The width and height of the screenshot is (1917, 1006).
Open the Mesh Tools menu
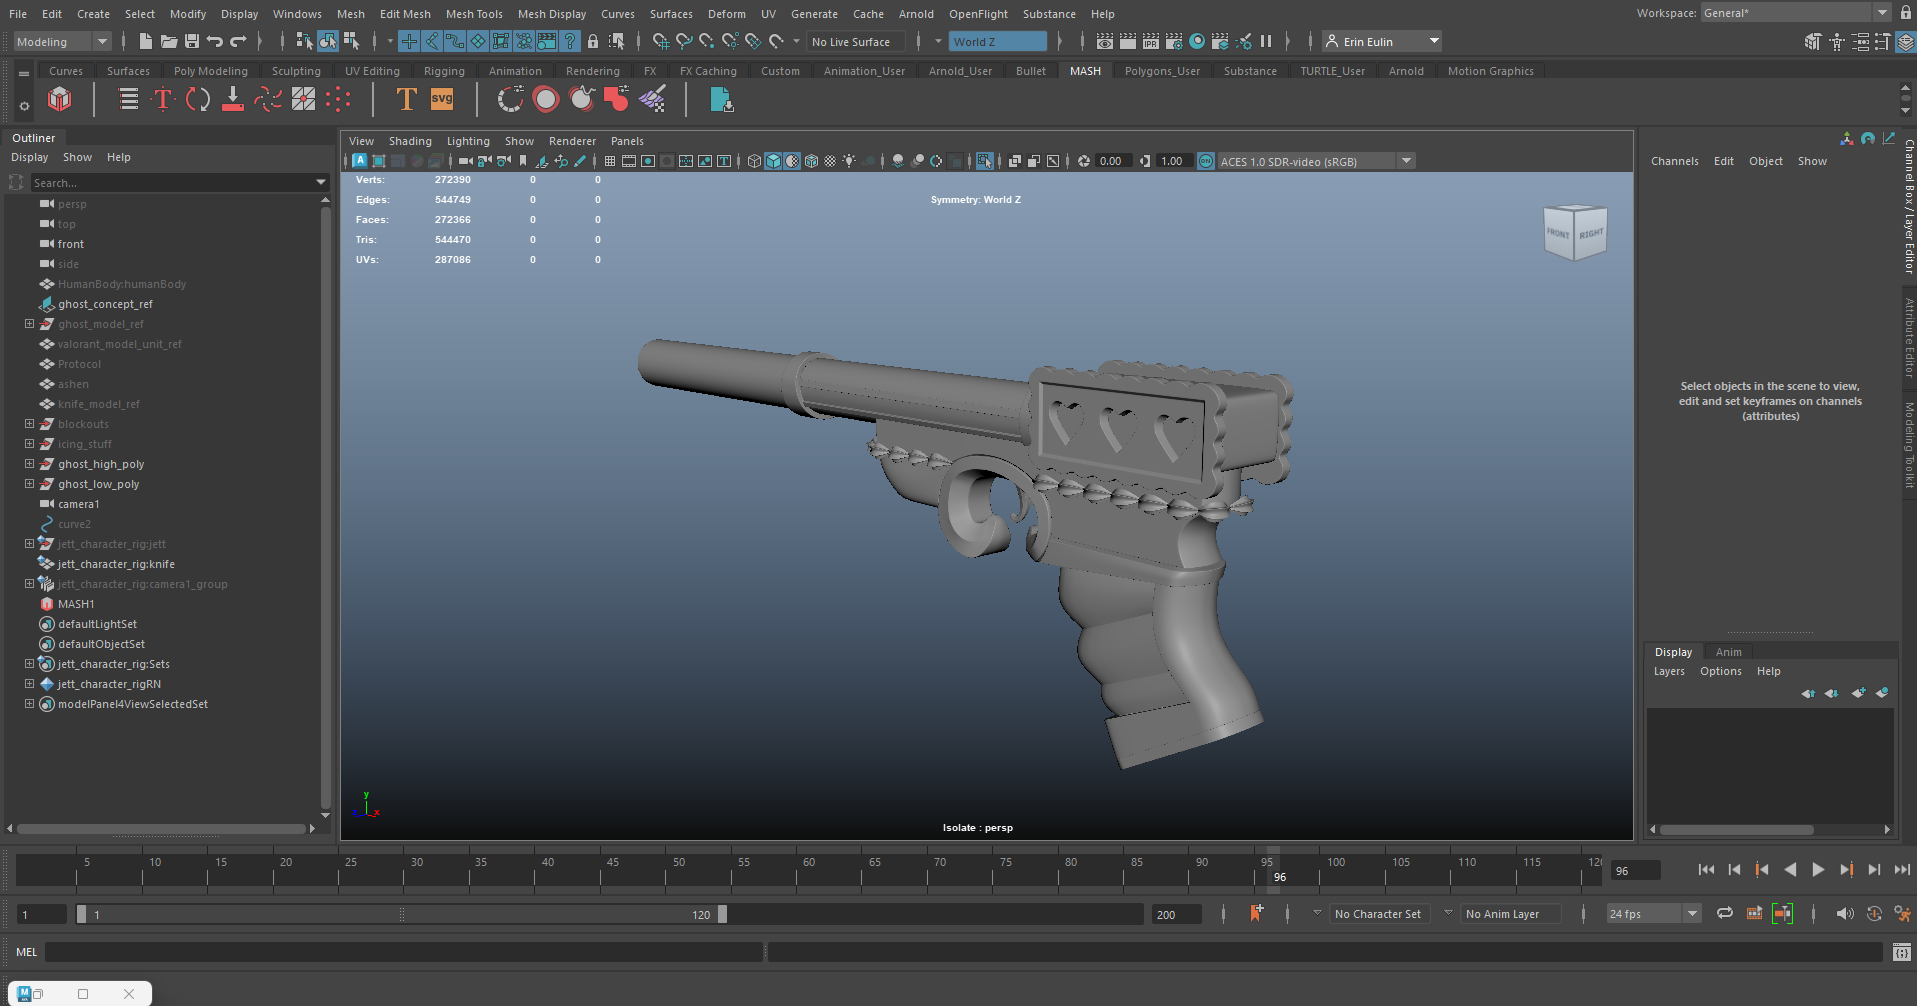click(474, 14)
